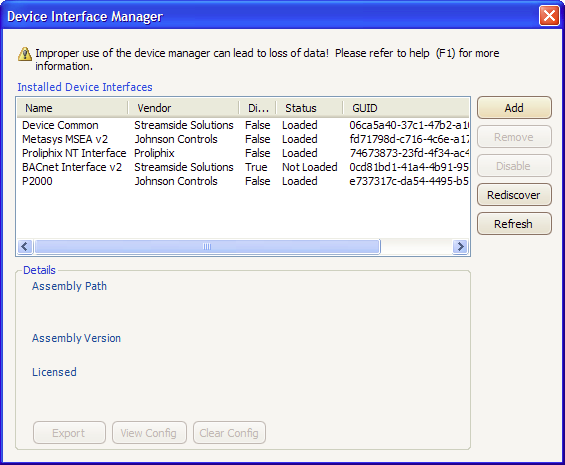The width and height of the screenshot is (565, 465).
Task: Select the Metasys MSEA v2 row
Action: click(x=243, y=139)
